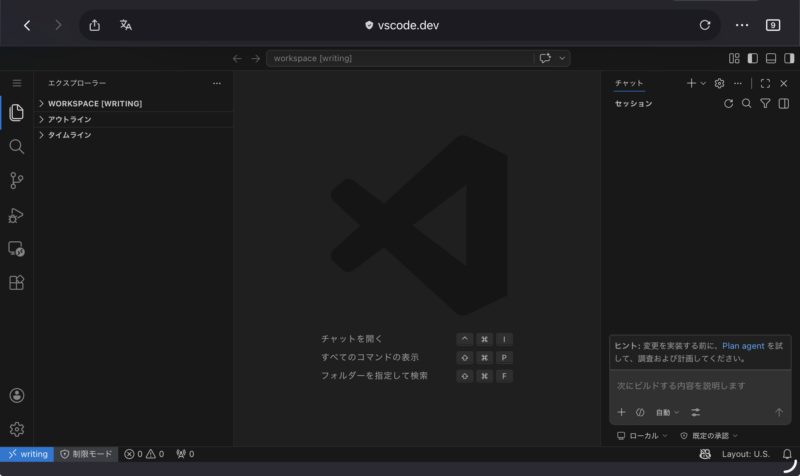The width and height of the screenshot is (800, 476).
Task: Open Explorer views and more actions menu
Action: [217, 83]
